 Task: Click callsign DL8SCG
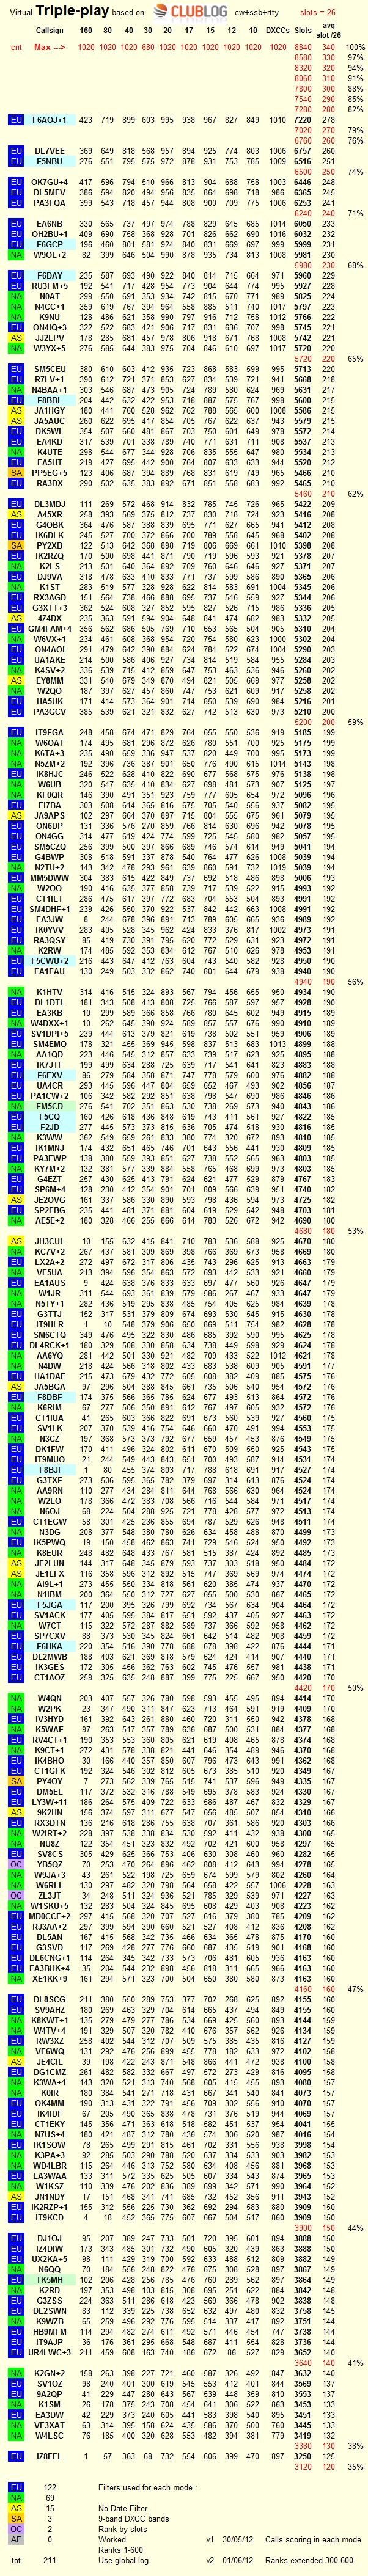(49, 1999)
